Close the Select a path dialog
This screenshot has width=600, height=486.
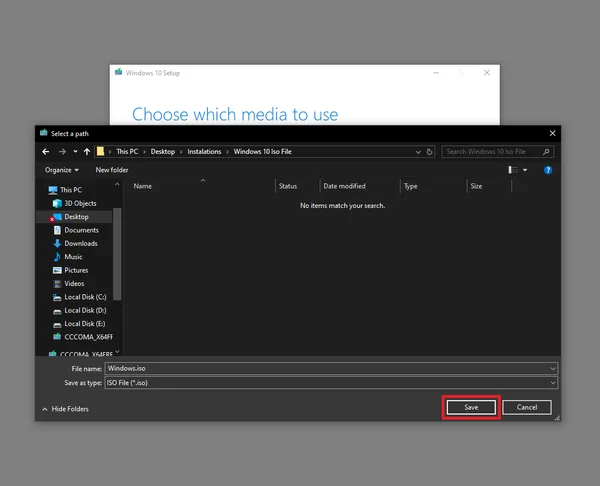[553, 133]
